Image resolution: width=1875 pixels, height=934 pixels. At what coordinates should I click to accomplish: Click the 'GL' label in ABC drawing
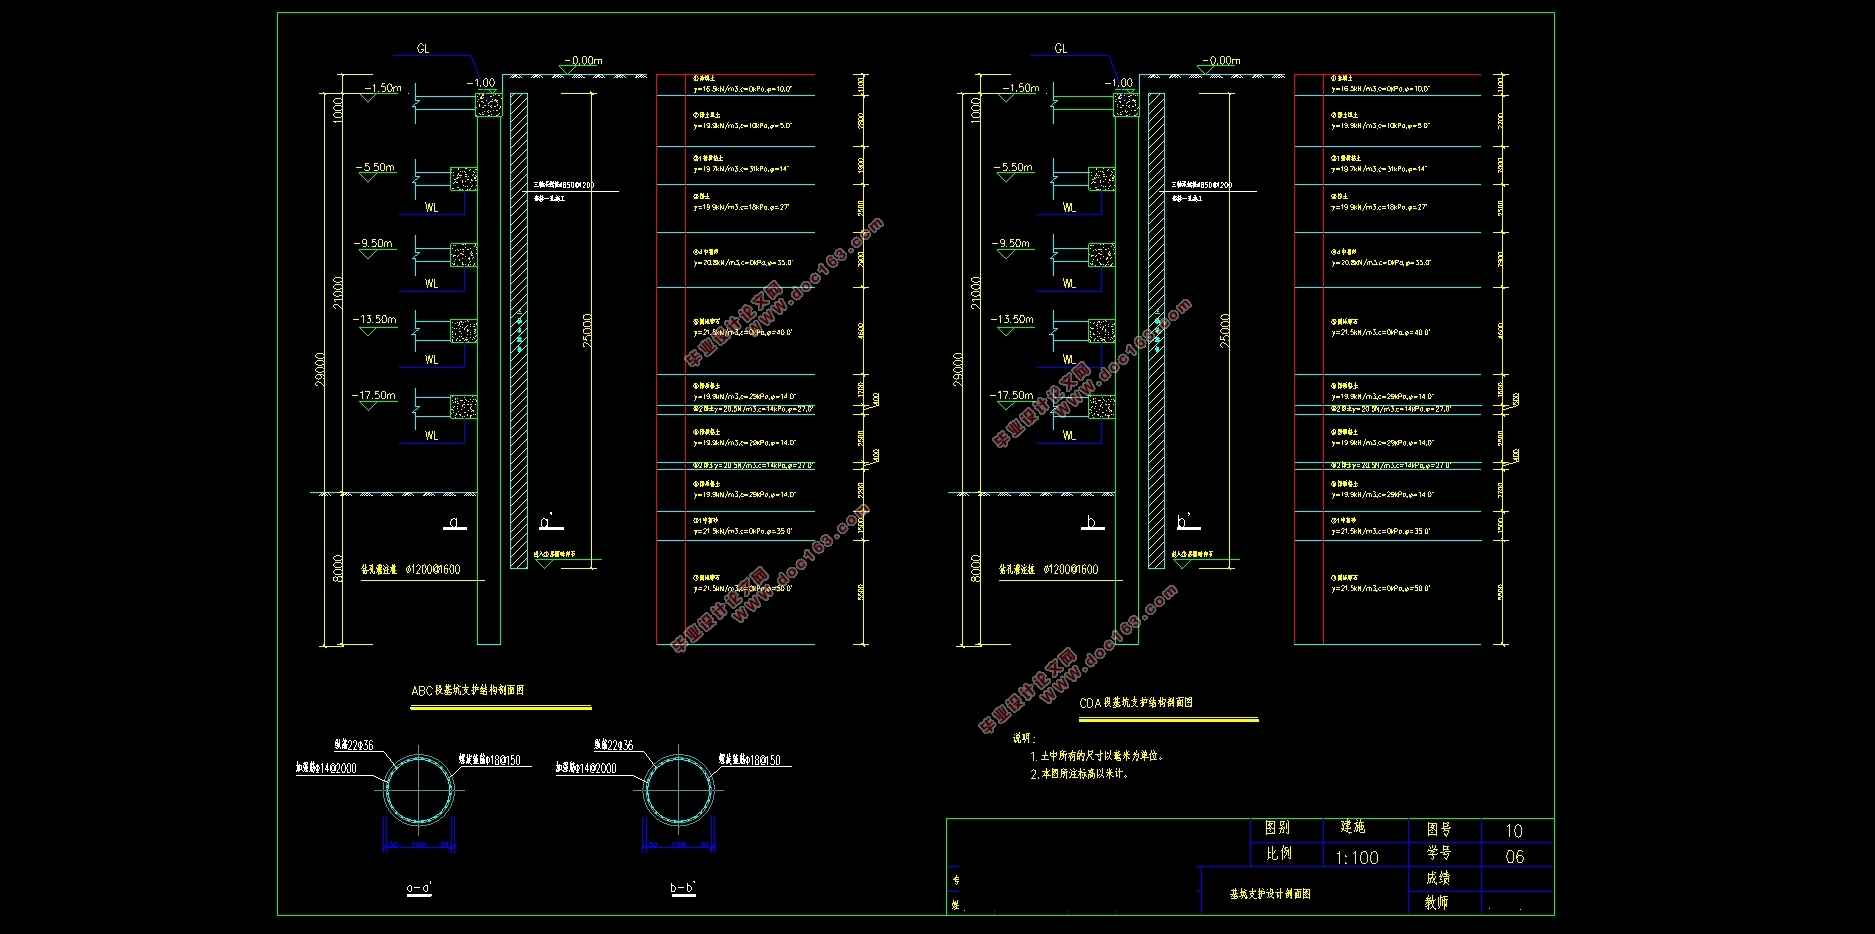(x=423, y=48)
